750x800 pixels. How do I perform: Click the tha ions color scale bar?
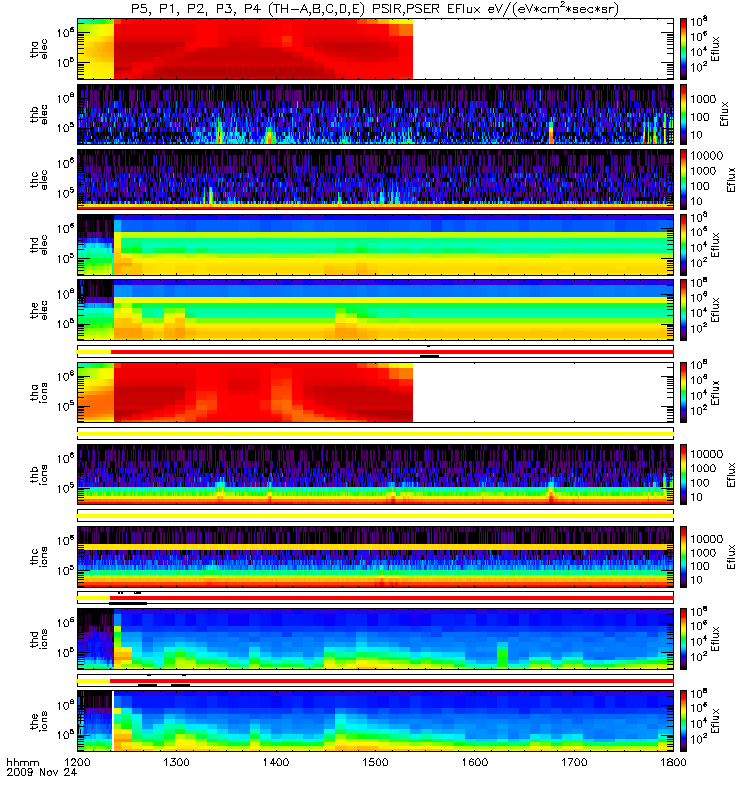pos(683,392)
